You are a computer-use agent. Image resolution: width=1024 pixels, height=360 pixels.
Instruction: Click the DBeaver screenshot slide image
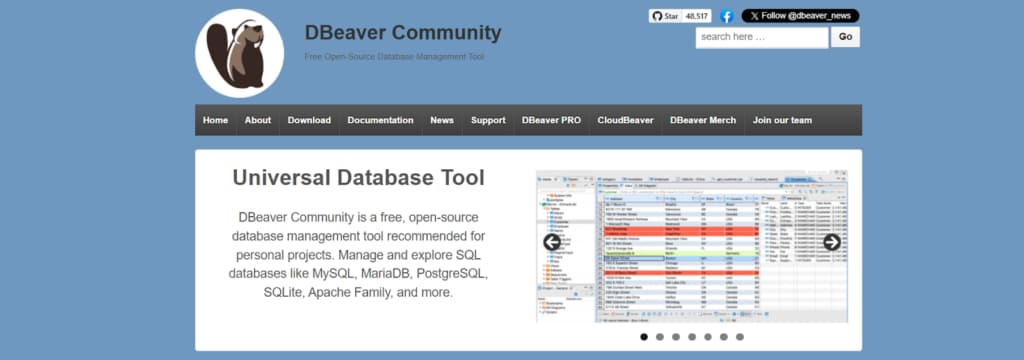pyautogui.click(x=692, y=246)
